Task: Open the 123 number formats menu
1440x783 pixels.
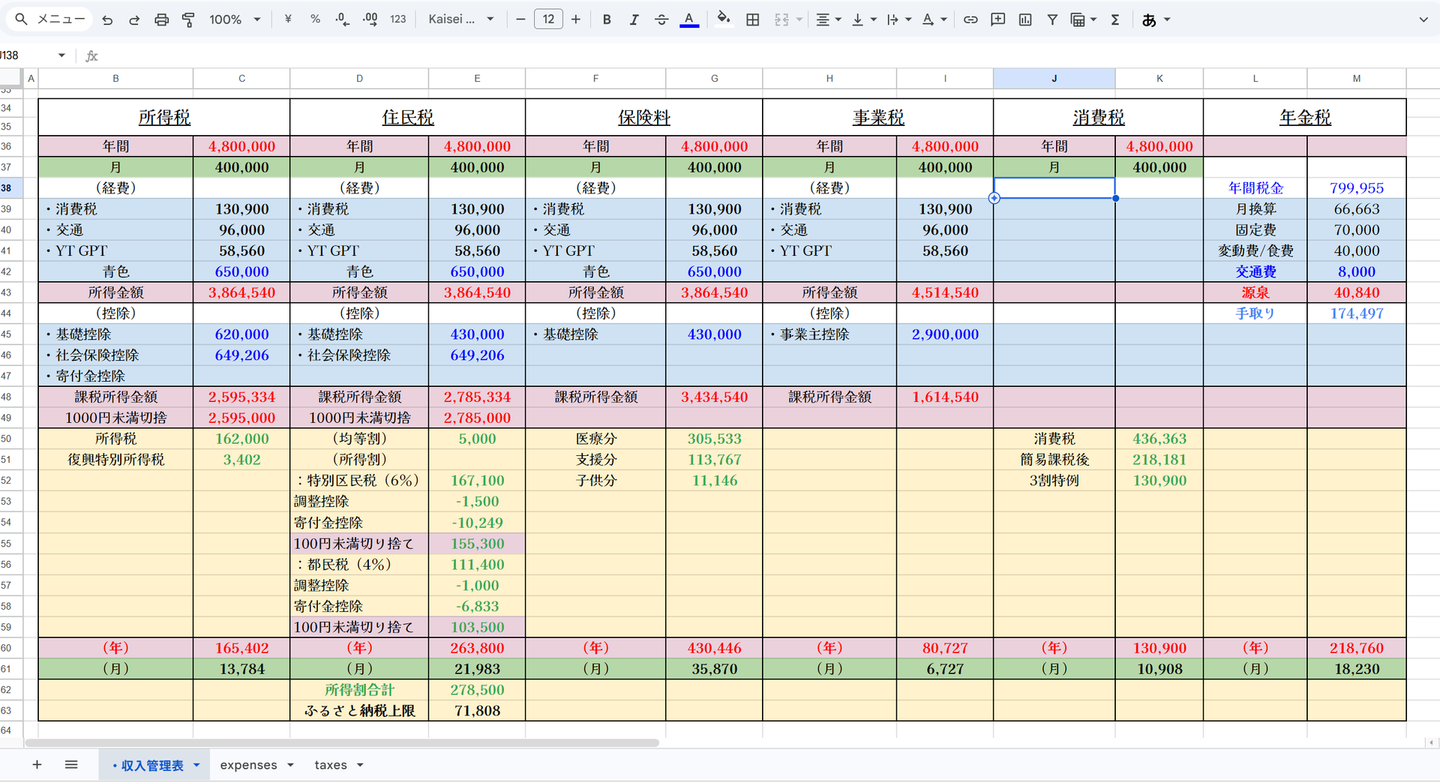Action: pos(398,19)
